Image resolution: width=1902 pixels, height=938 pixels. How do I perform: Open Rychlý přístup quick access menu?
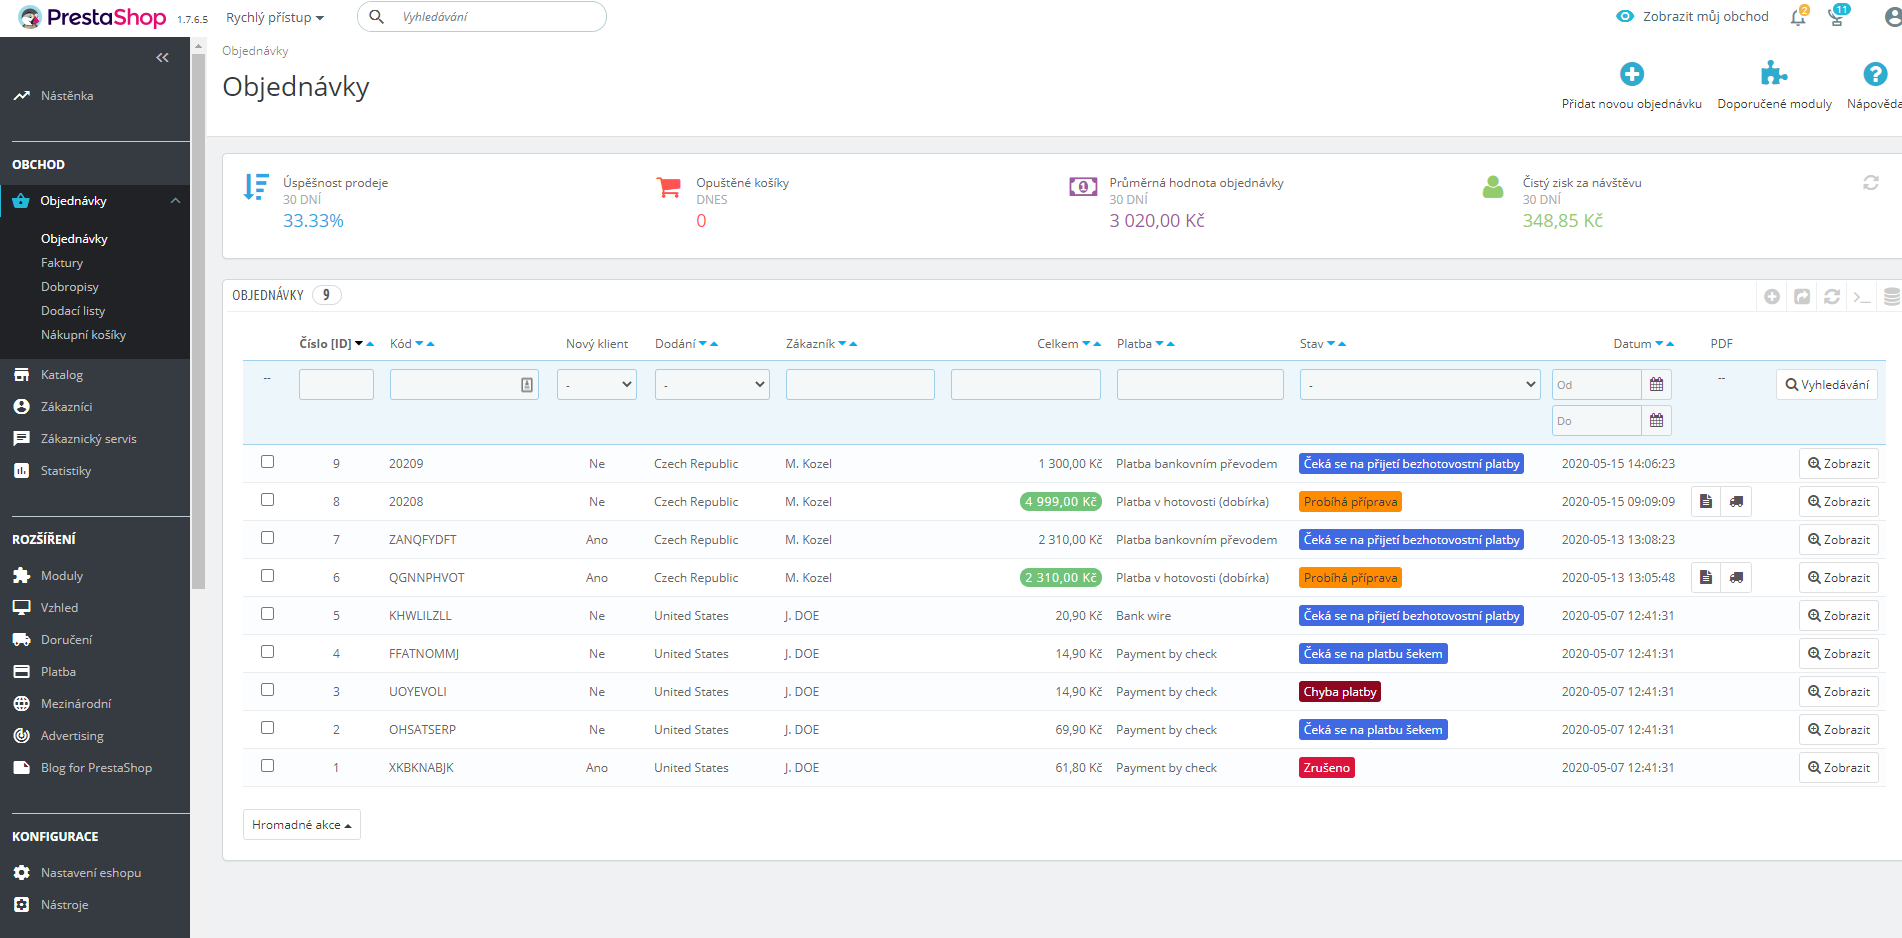(275, 17)
